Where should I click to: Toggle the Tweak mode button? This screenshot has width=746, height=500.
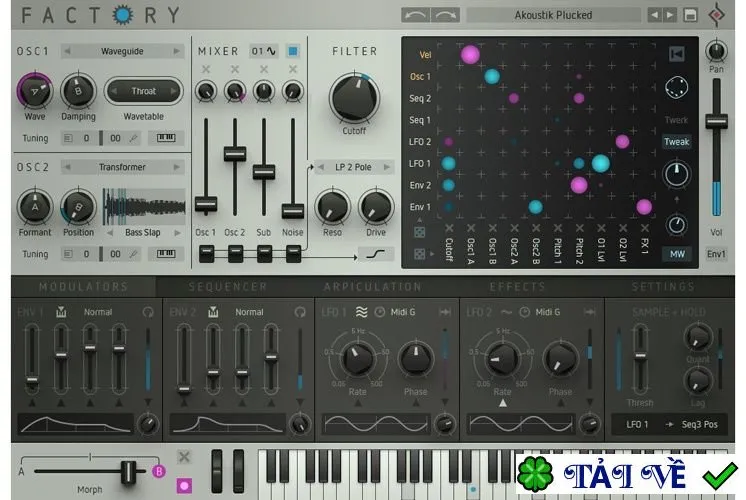pos(676,142)
